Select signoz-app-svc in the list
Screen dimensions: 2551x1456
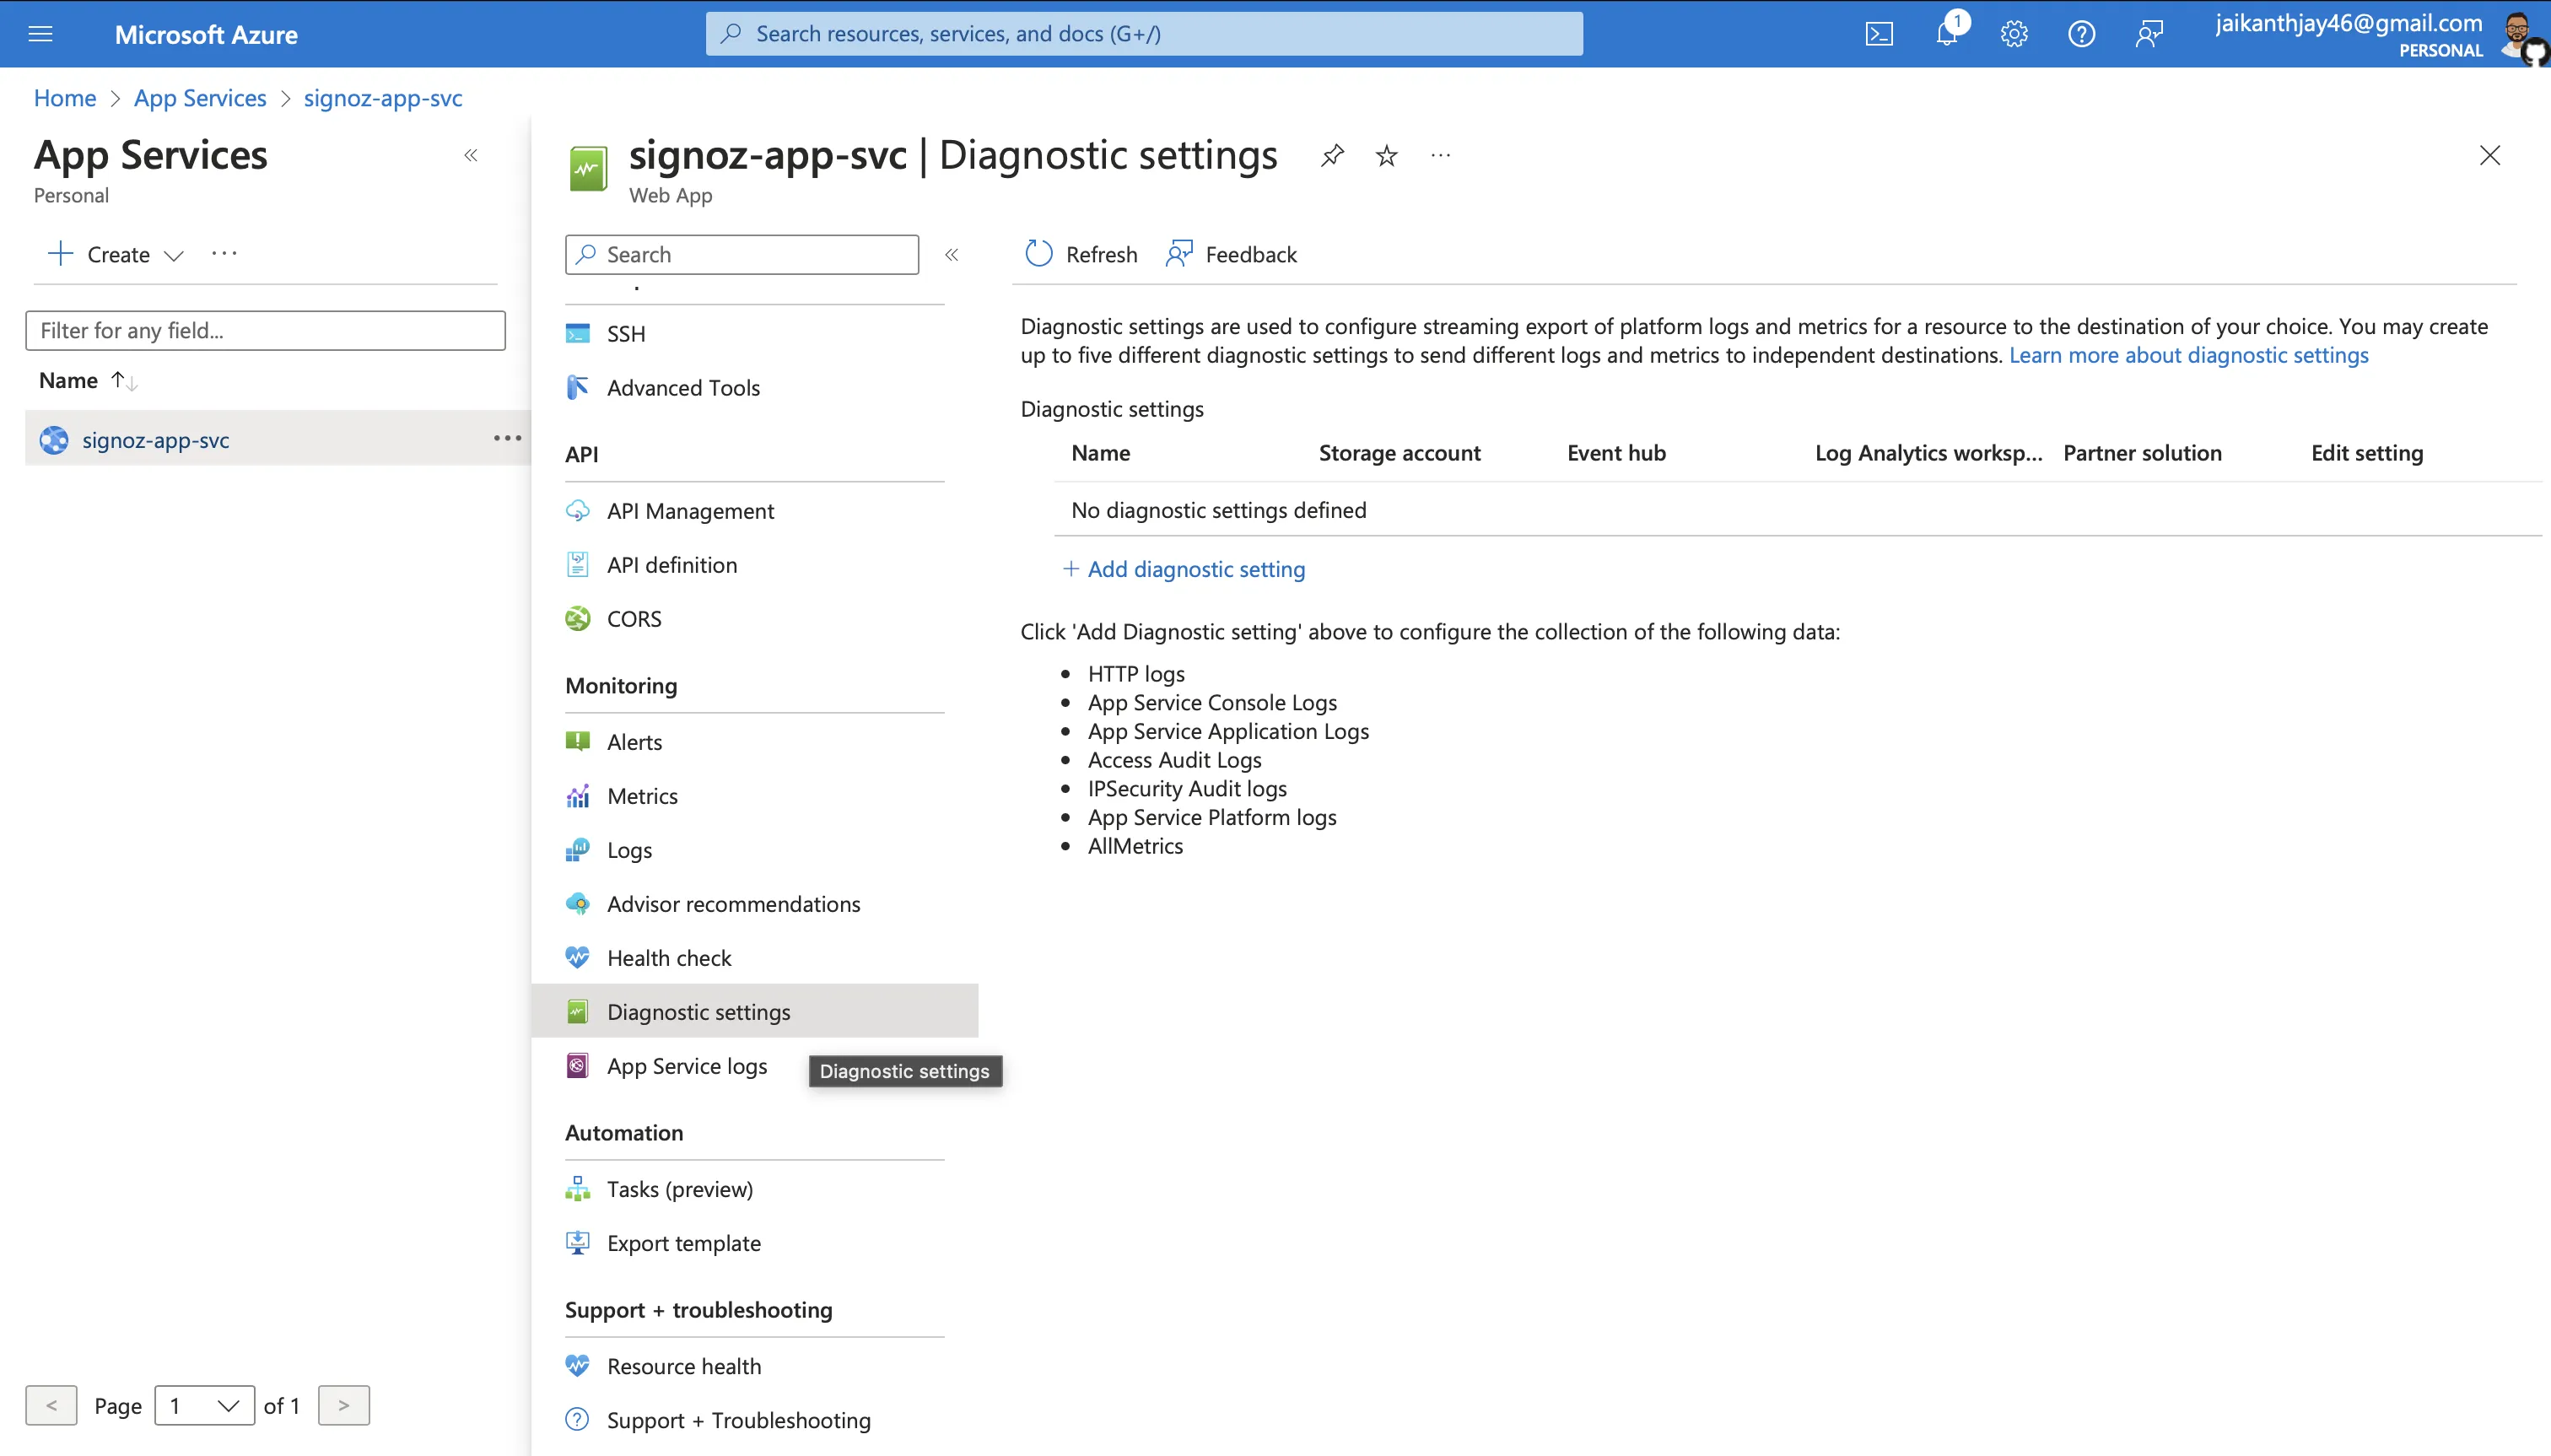tap(156, 440)
